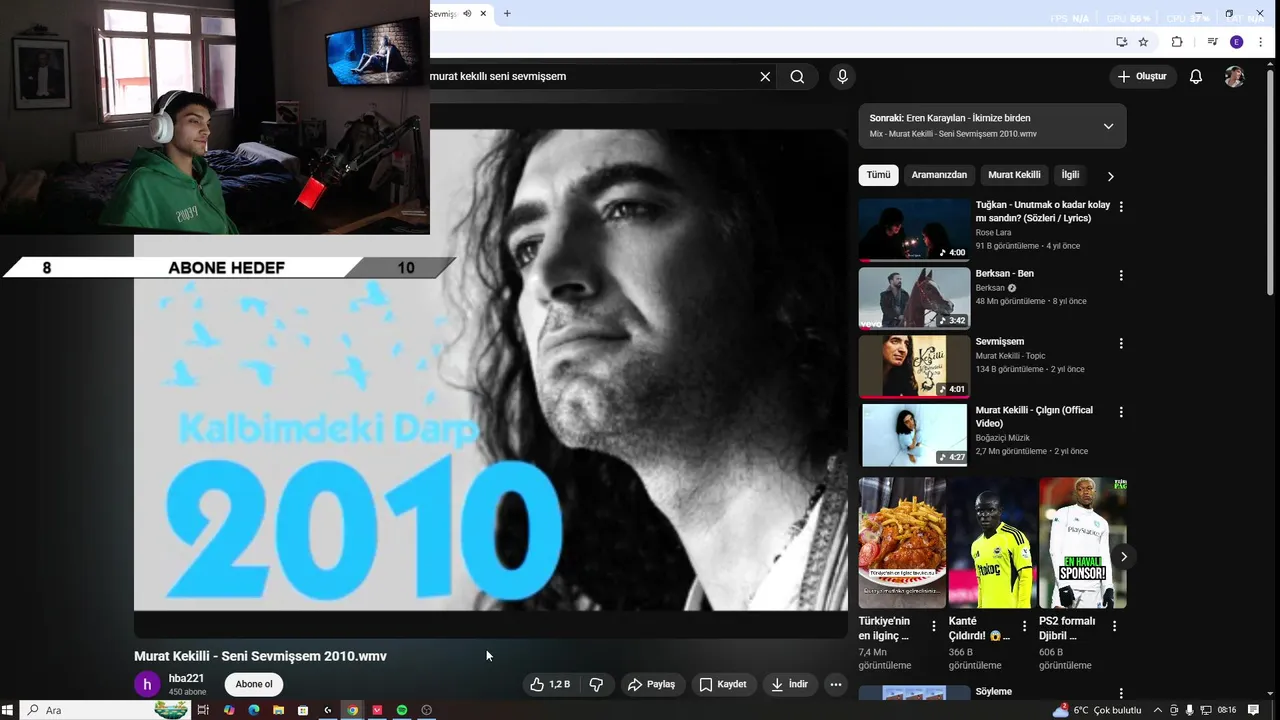Open options for Çılgın Official Video
The image size is (1280, 720).
point(1121,412)
